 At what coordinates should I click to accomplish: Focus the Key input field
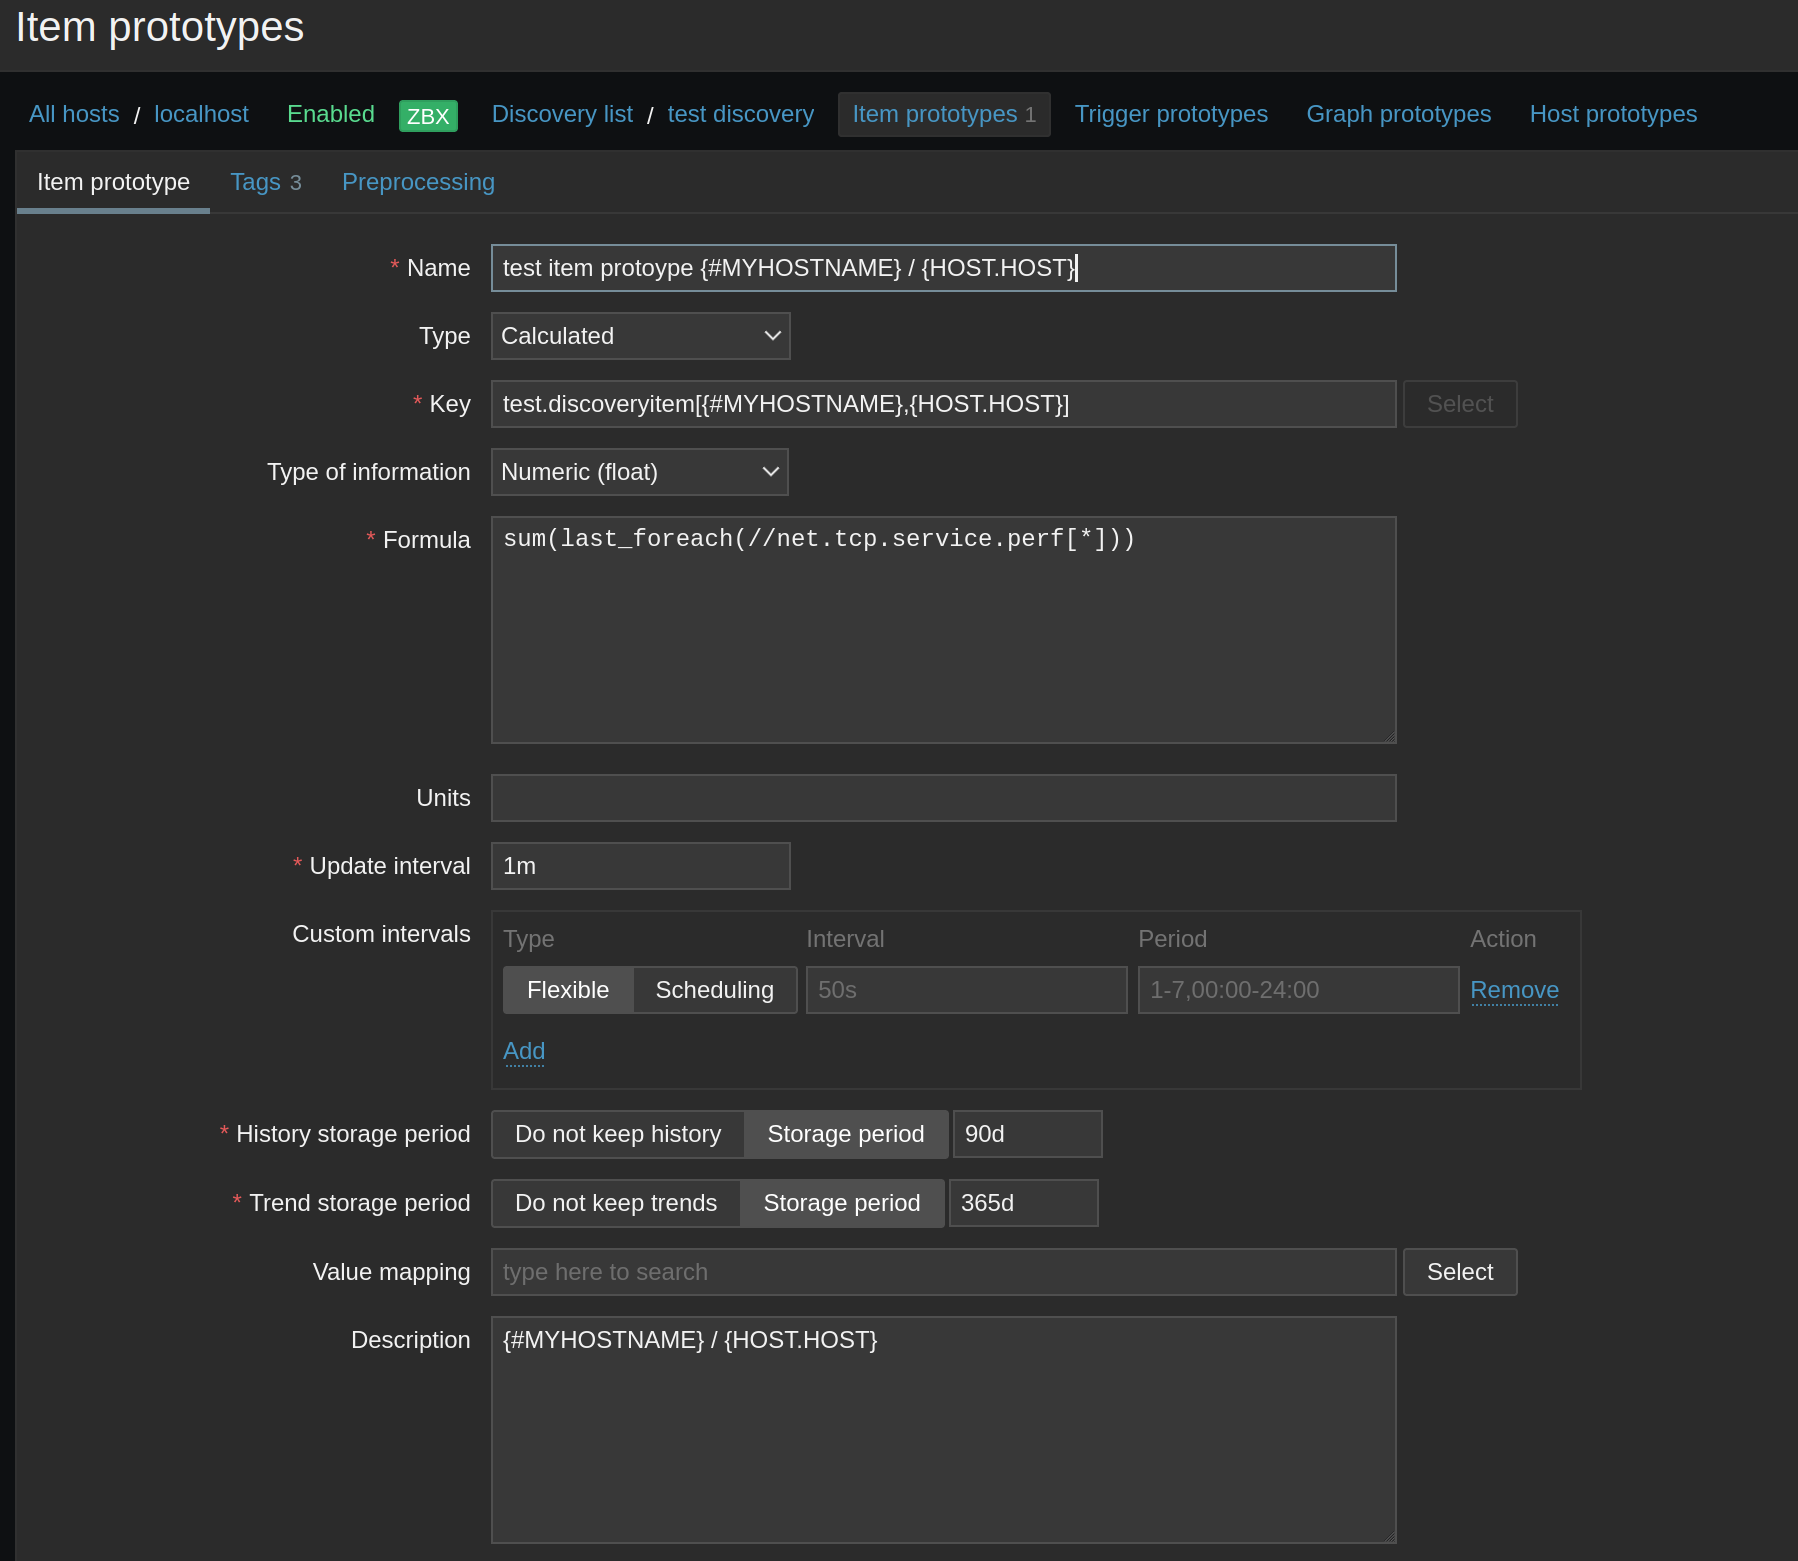944,404
